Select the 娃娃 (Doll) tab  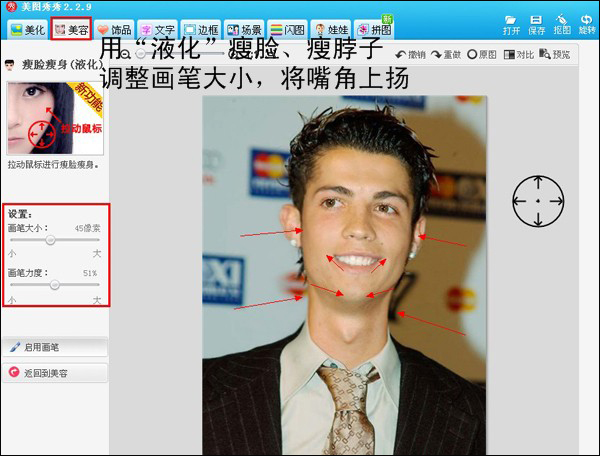[x=333, y=30]
